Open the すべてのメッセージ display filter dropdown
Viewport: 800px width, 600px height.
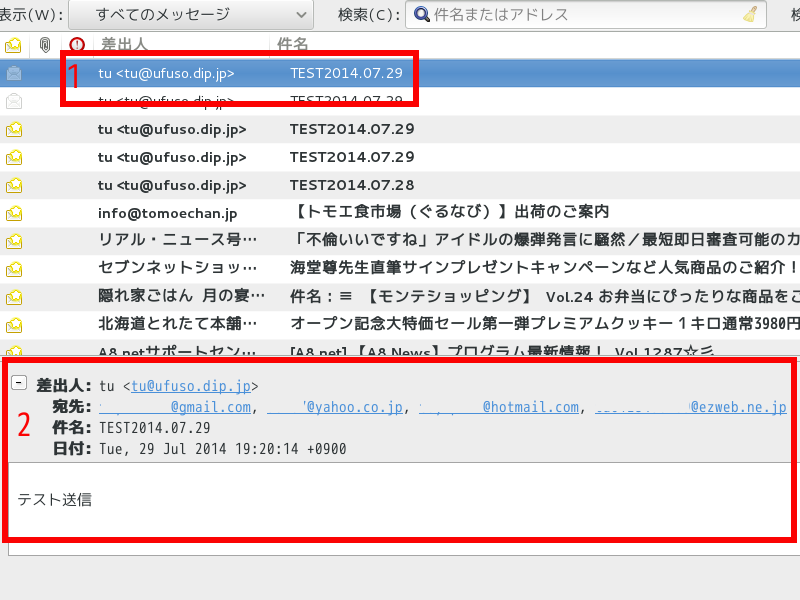coord(189,14)
